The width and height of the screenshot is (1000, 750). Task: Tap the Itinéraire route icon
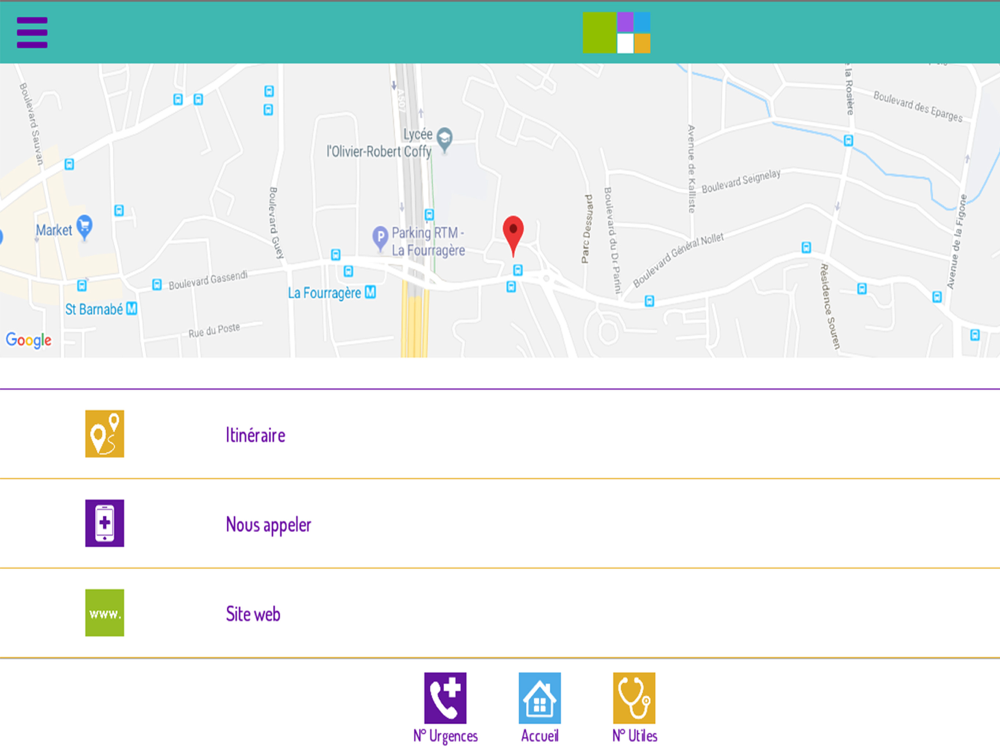[105, 434]
